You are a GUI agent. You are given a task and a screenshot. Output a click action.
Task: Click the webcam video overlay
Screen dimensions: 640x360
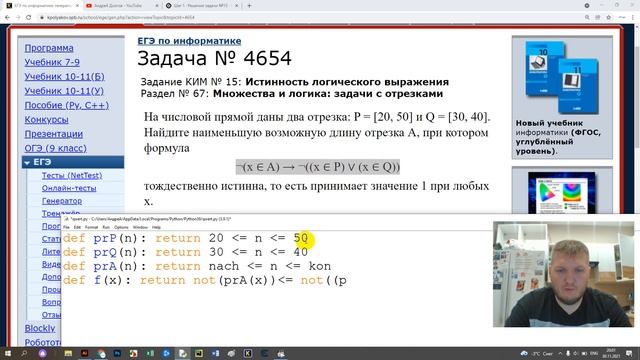(564, 274)
